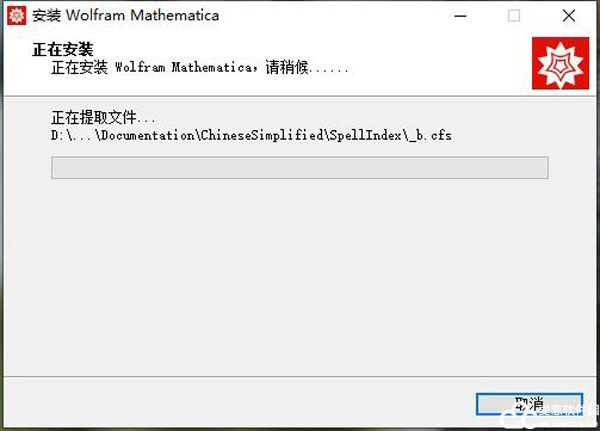The height and width of the screenshot is (431, 600).
Task: Cancel installation with the 取消 button
Action: [530, 404]
